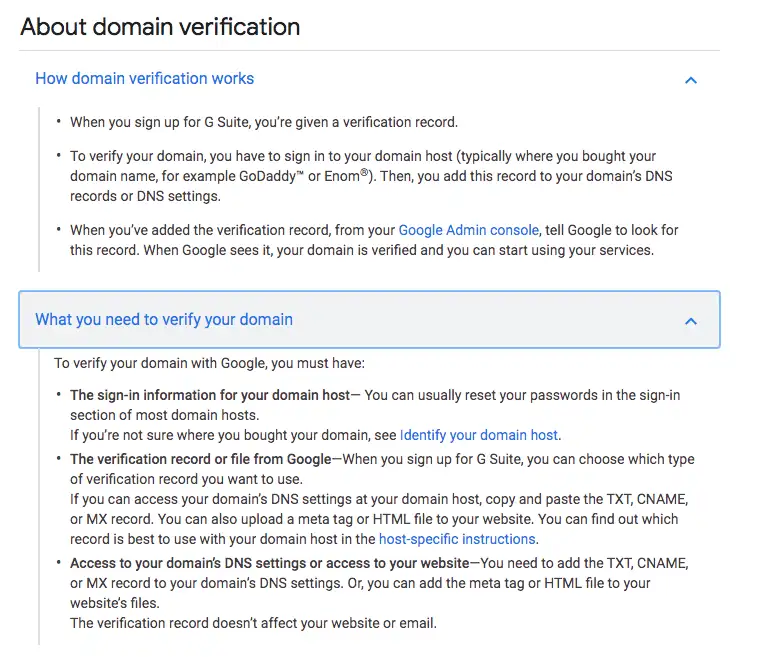Click the 'About domain verification' page heading
Screen dimensions: 773x657
tap(160, 27)
